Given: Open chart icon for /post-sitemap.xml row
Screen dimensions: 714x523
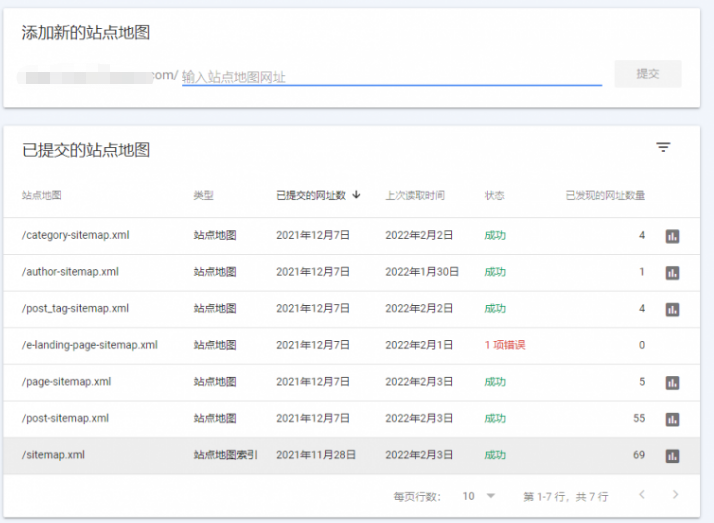Looking at the screenshot, I should tap(673, 419).
